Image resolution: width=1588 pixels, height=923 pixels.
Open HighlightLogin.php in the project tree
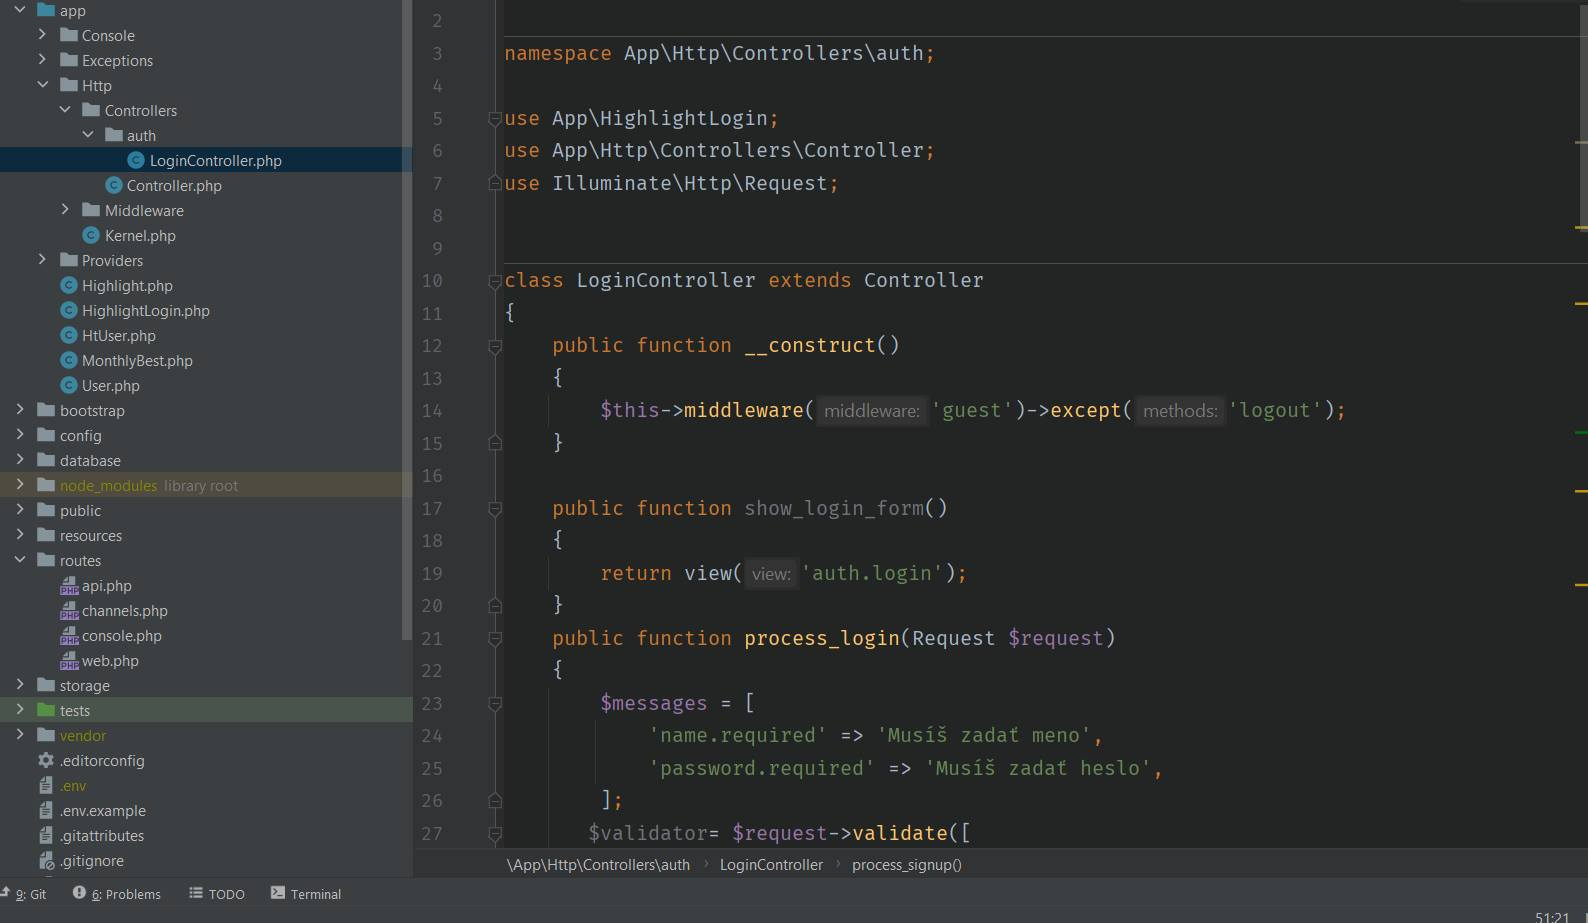(146, 310)
